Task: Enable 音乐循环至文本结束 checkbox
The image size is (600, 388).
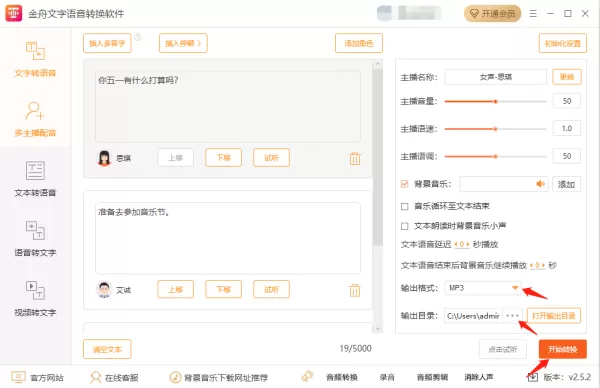Action: click(x=404, y=206)
